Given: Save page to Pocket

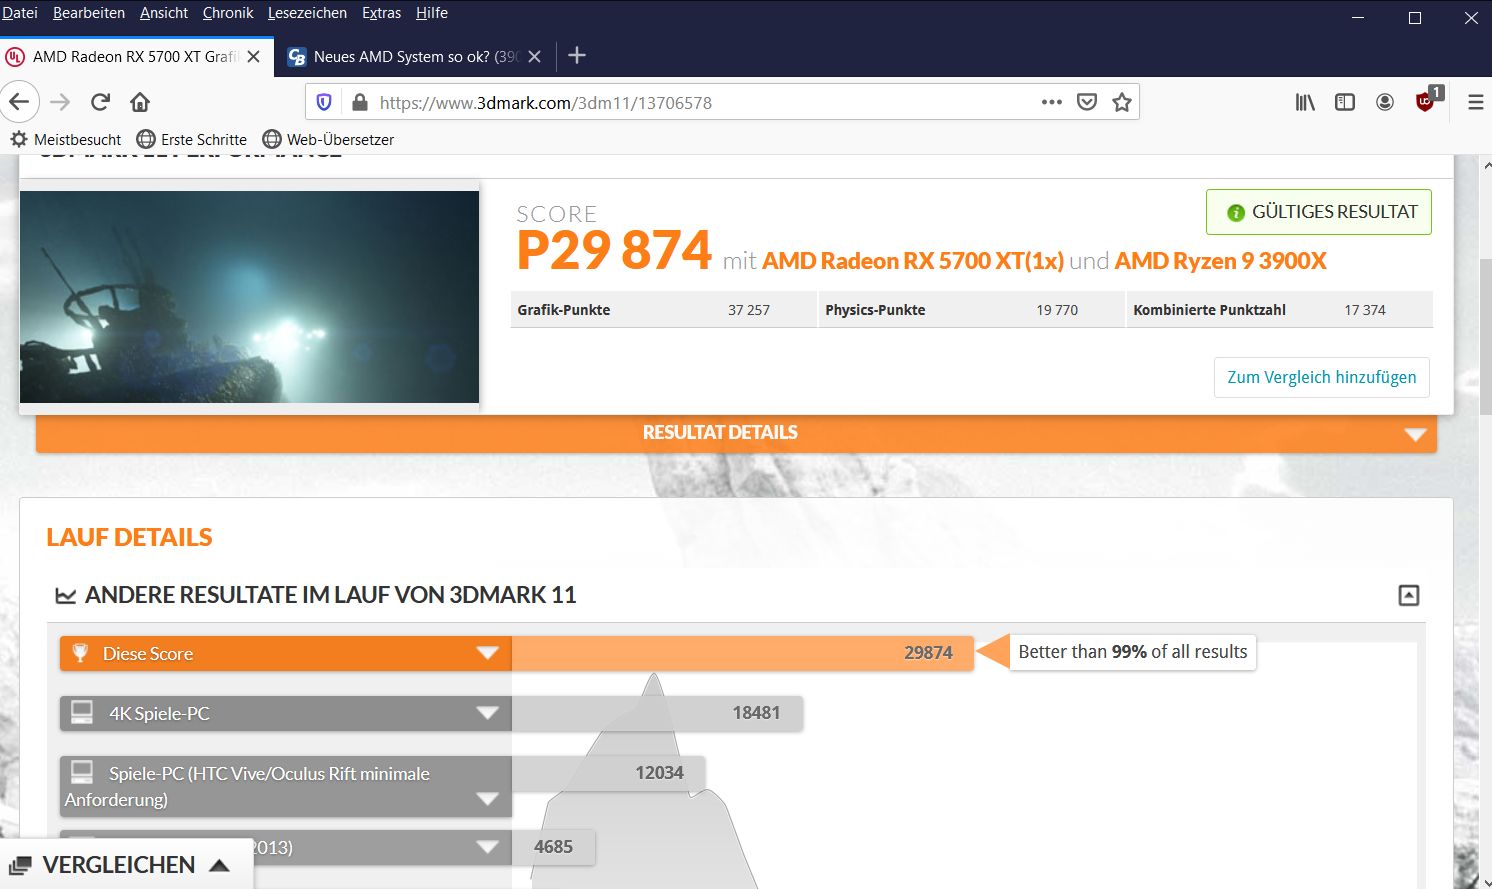Looking at the screenshot, I should (x=1087, y=102).
